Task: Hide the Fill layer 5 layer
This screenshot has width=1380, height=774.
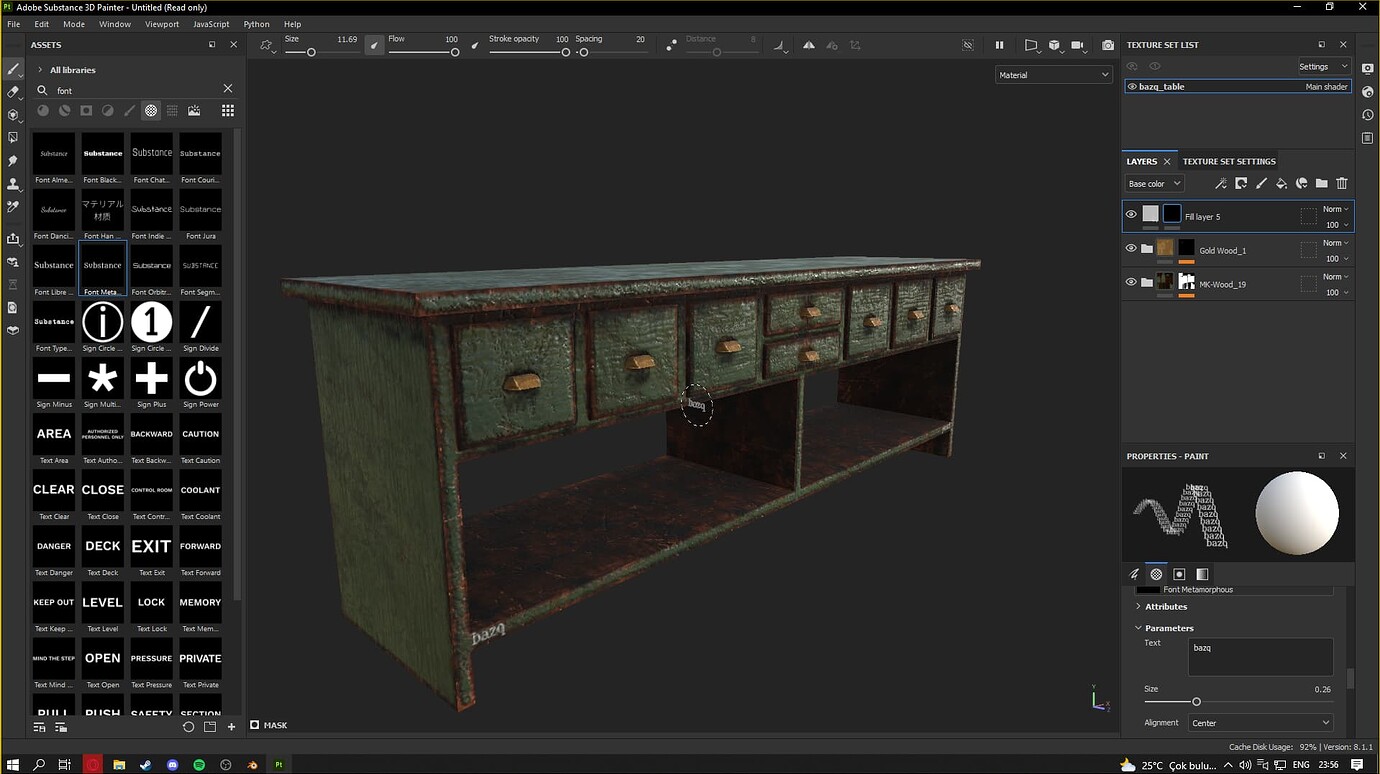Action: [x=1131, y=214]
